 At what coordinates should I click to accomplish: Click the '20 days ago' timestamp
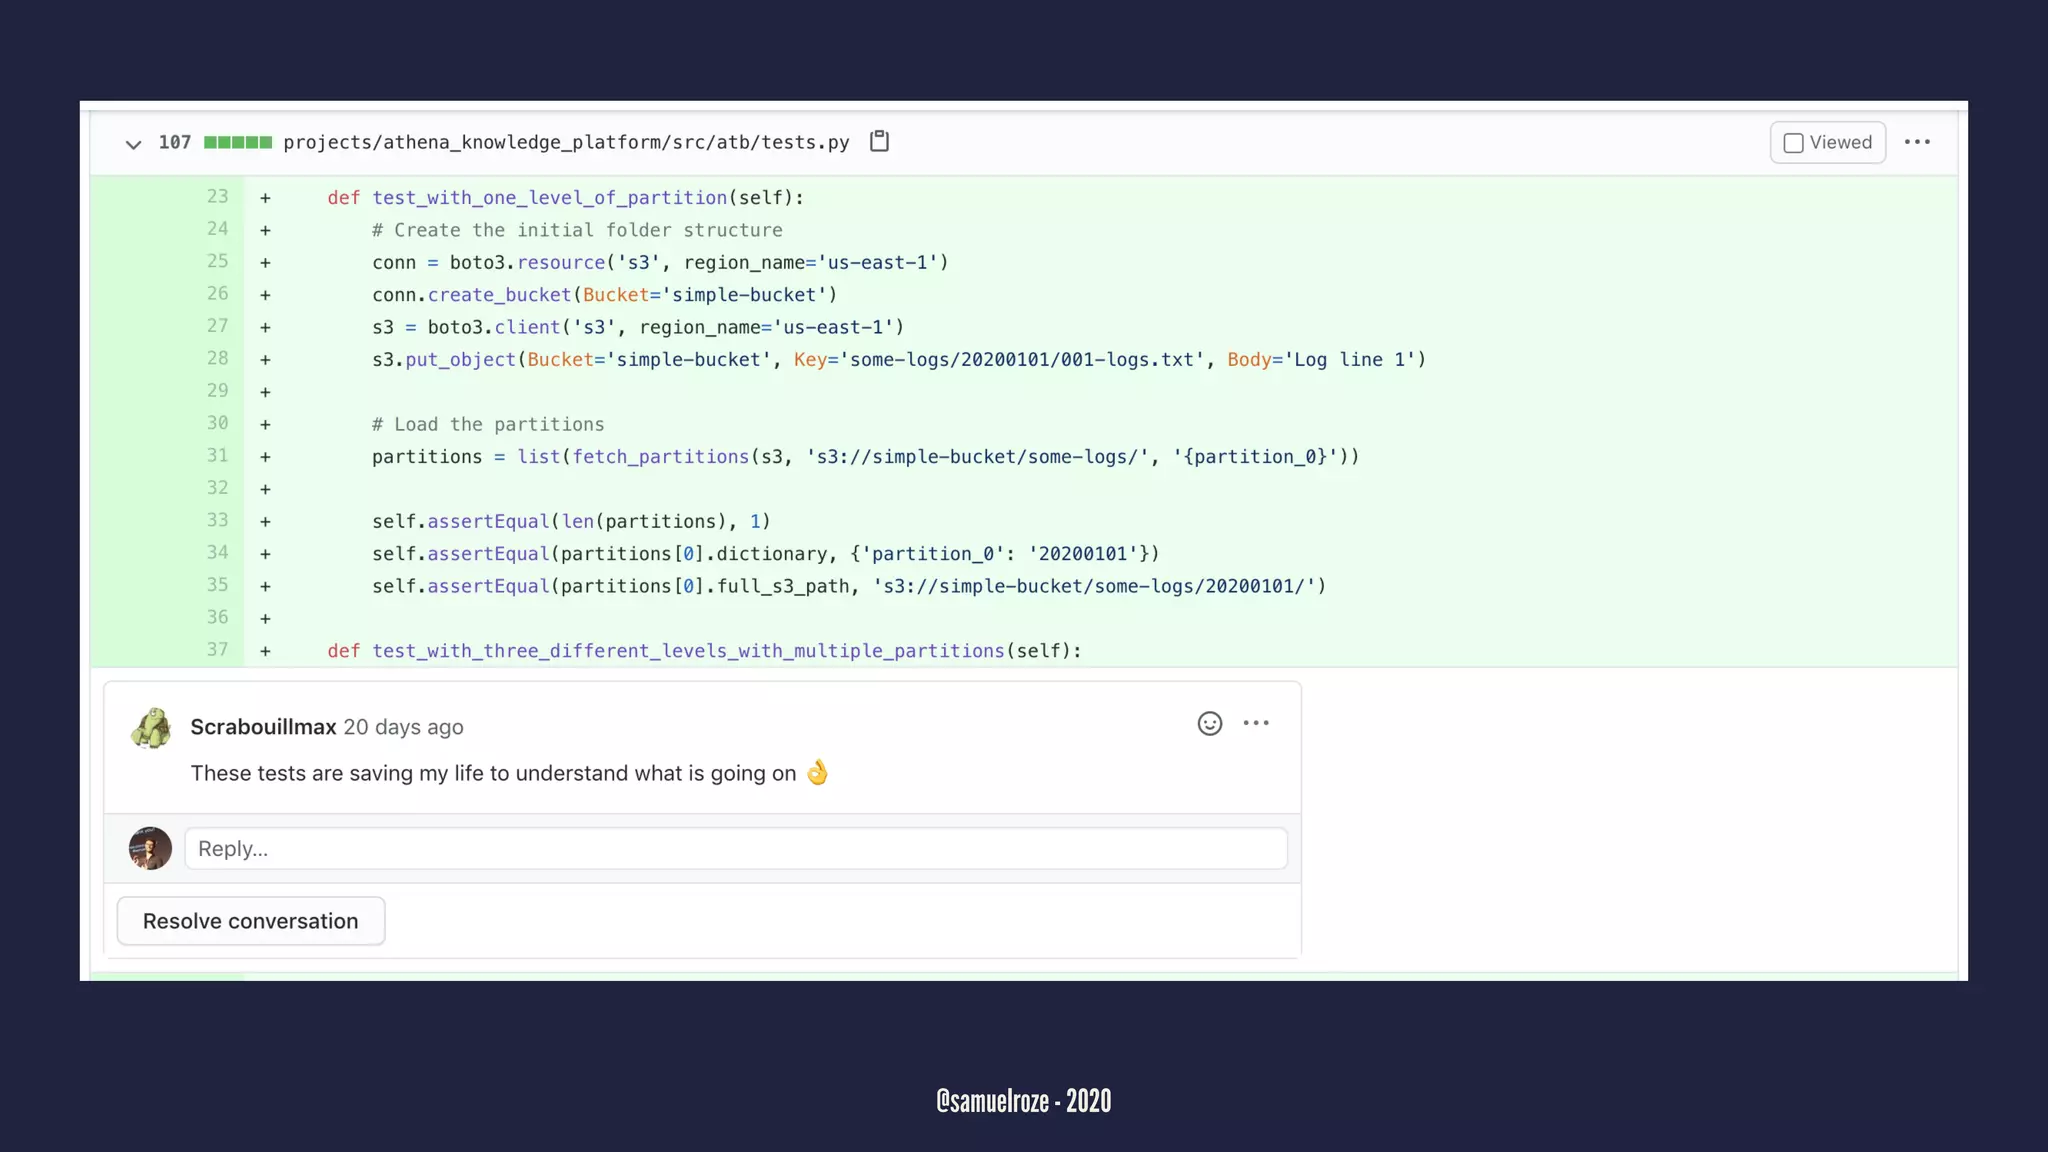pyautogui.click(x=403, y=727)
